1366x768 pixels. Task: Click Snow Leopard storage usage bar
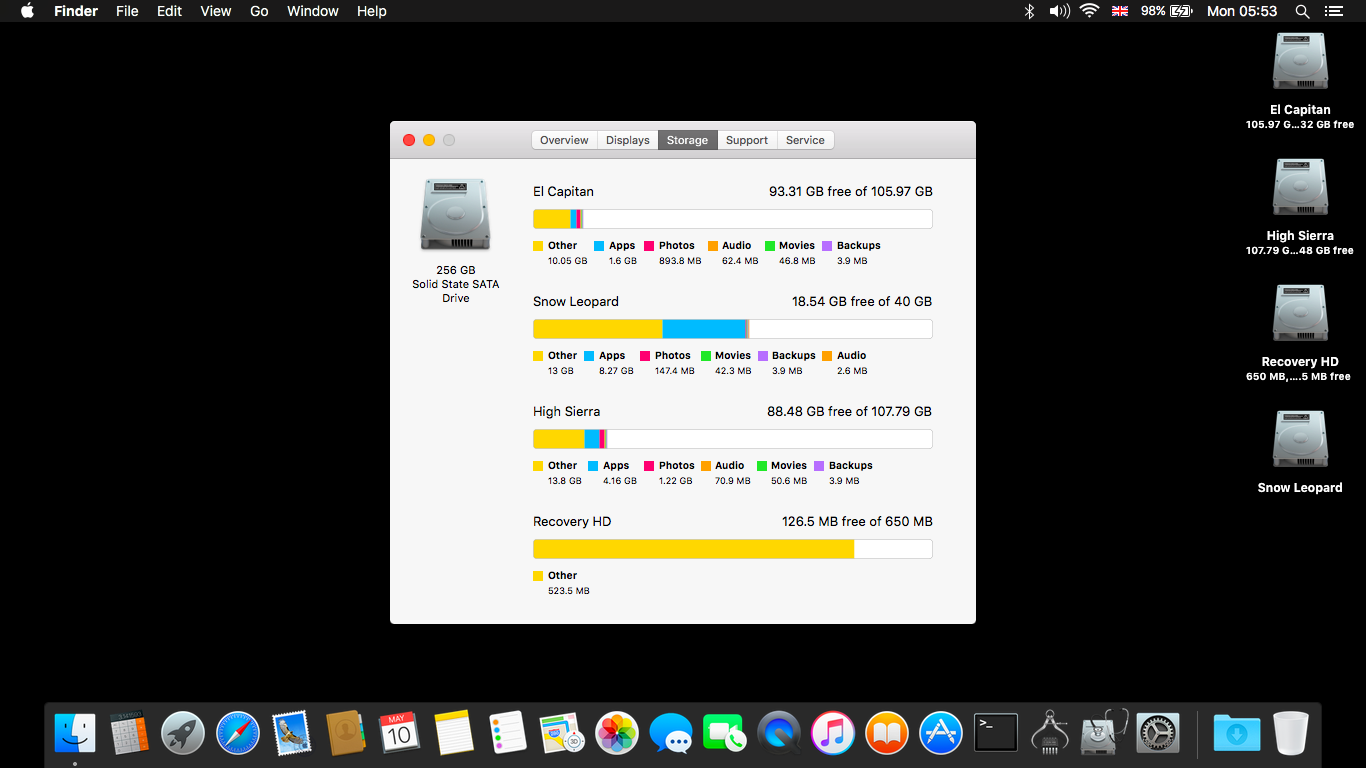tap(733, 329)
